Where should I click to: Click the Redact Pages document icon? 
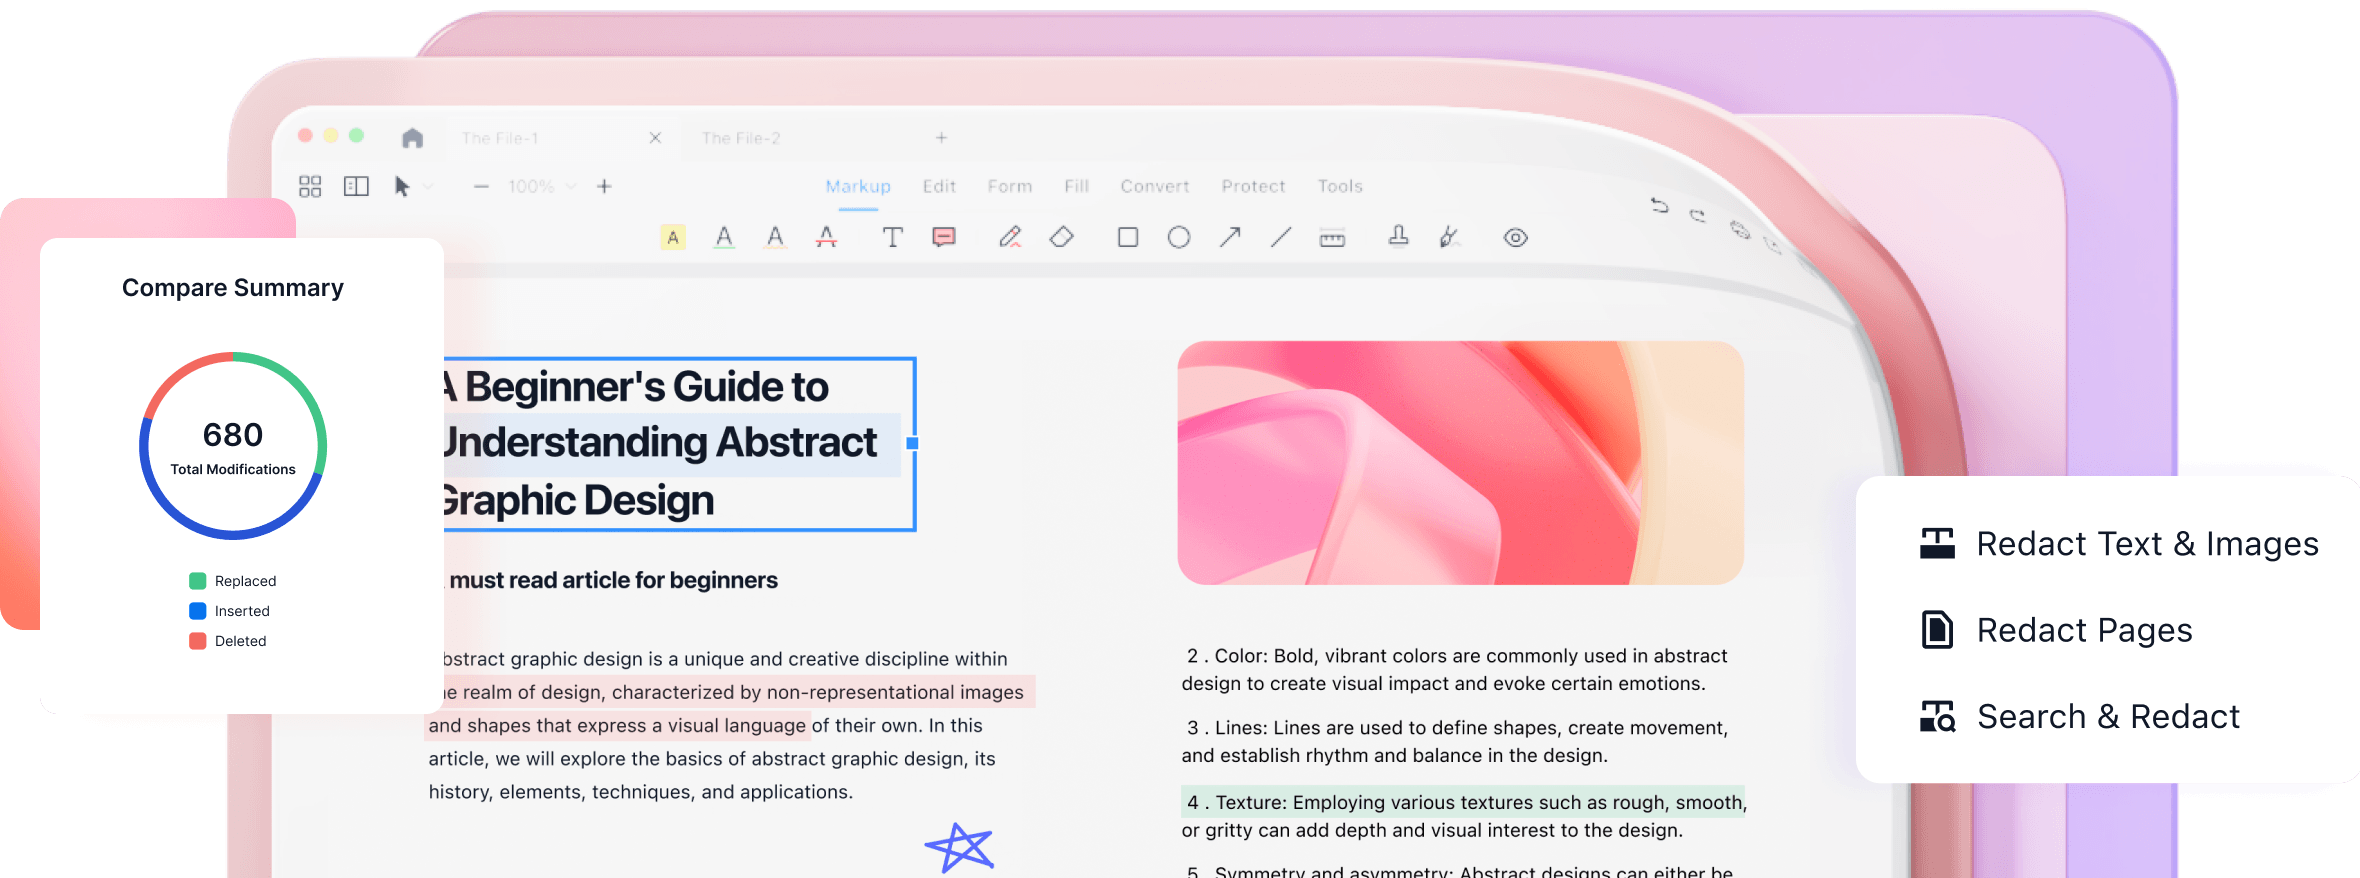point(1937,630)
